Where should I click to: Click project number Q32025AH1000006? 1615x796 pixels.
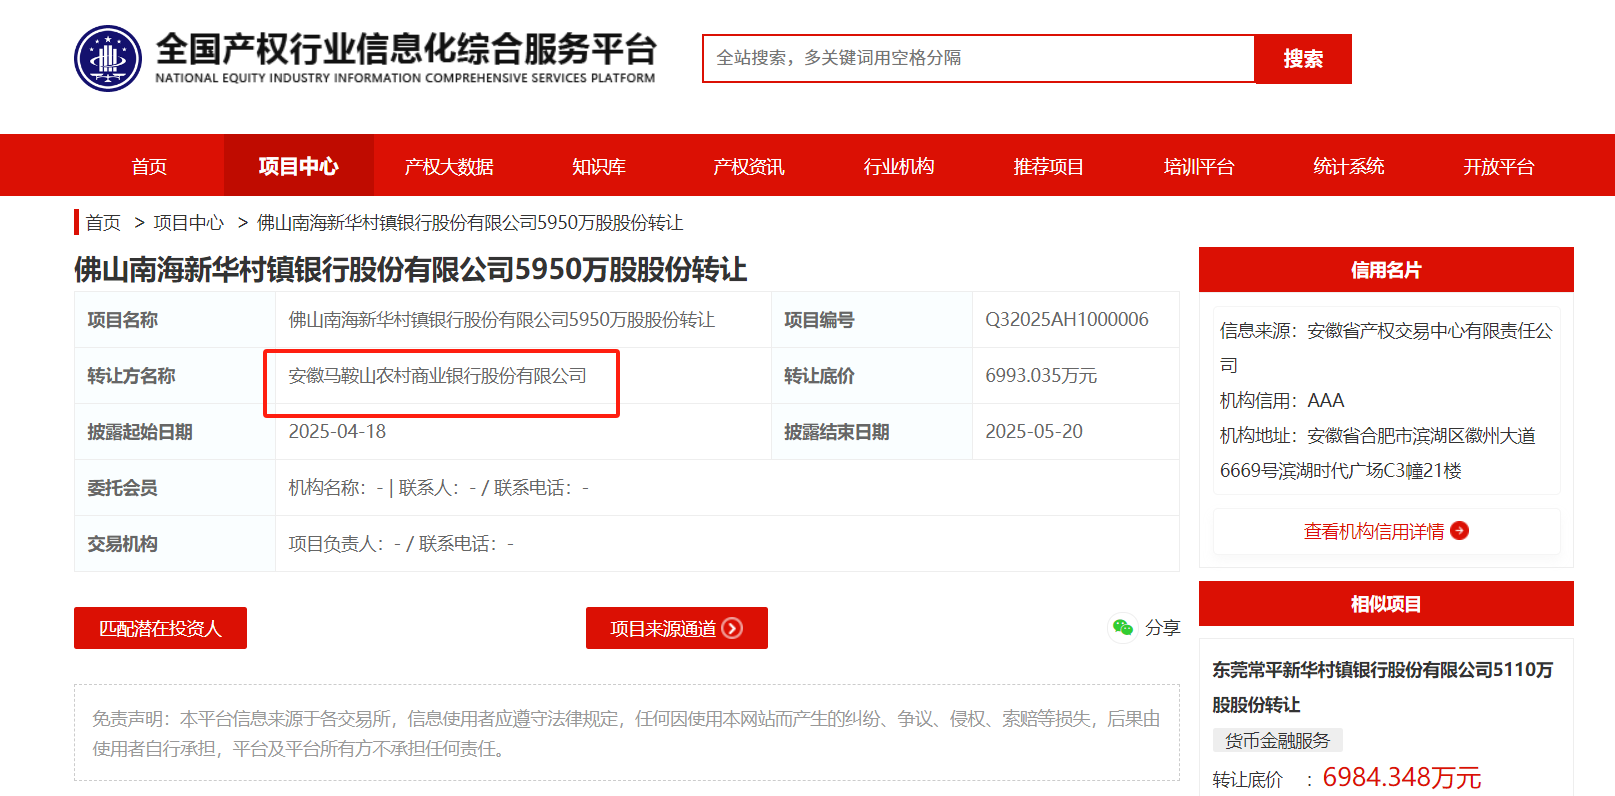(1067, 319)
